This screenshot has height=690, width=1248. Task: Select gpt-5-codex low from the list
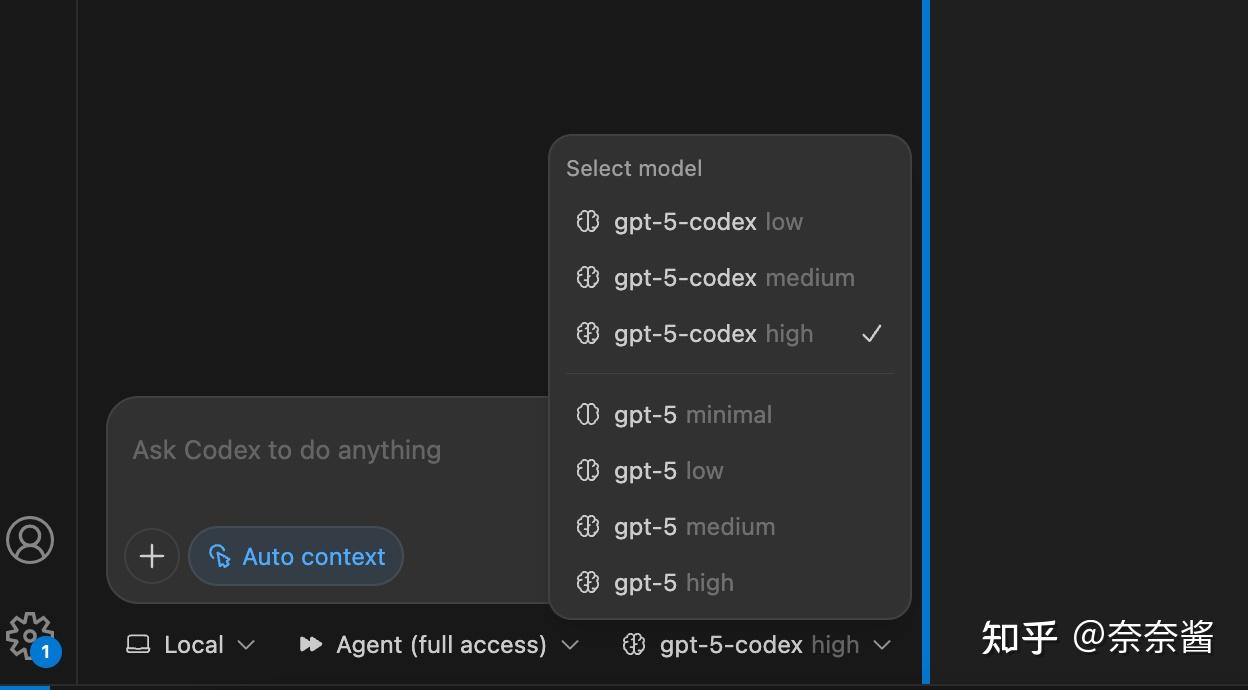(708, 222)
